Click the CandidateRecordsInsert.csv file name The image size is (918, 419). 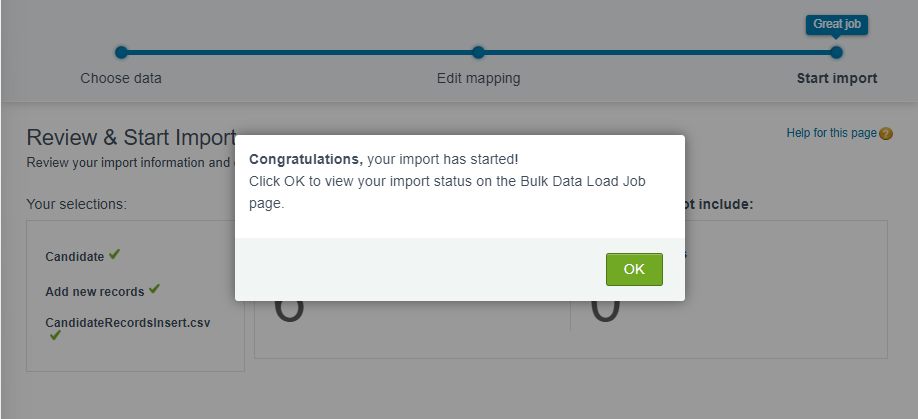(128, 323)
